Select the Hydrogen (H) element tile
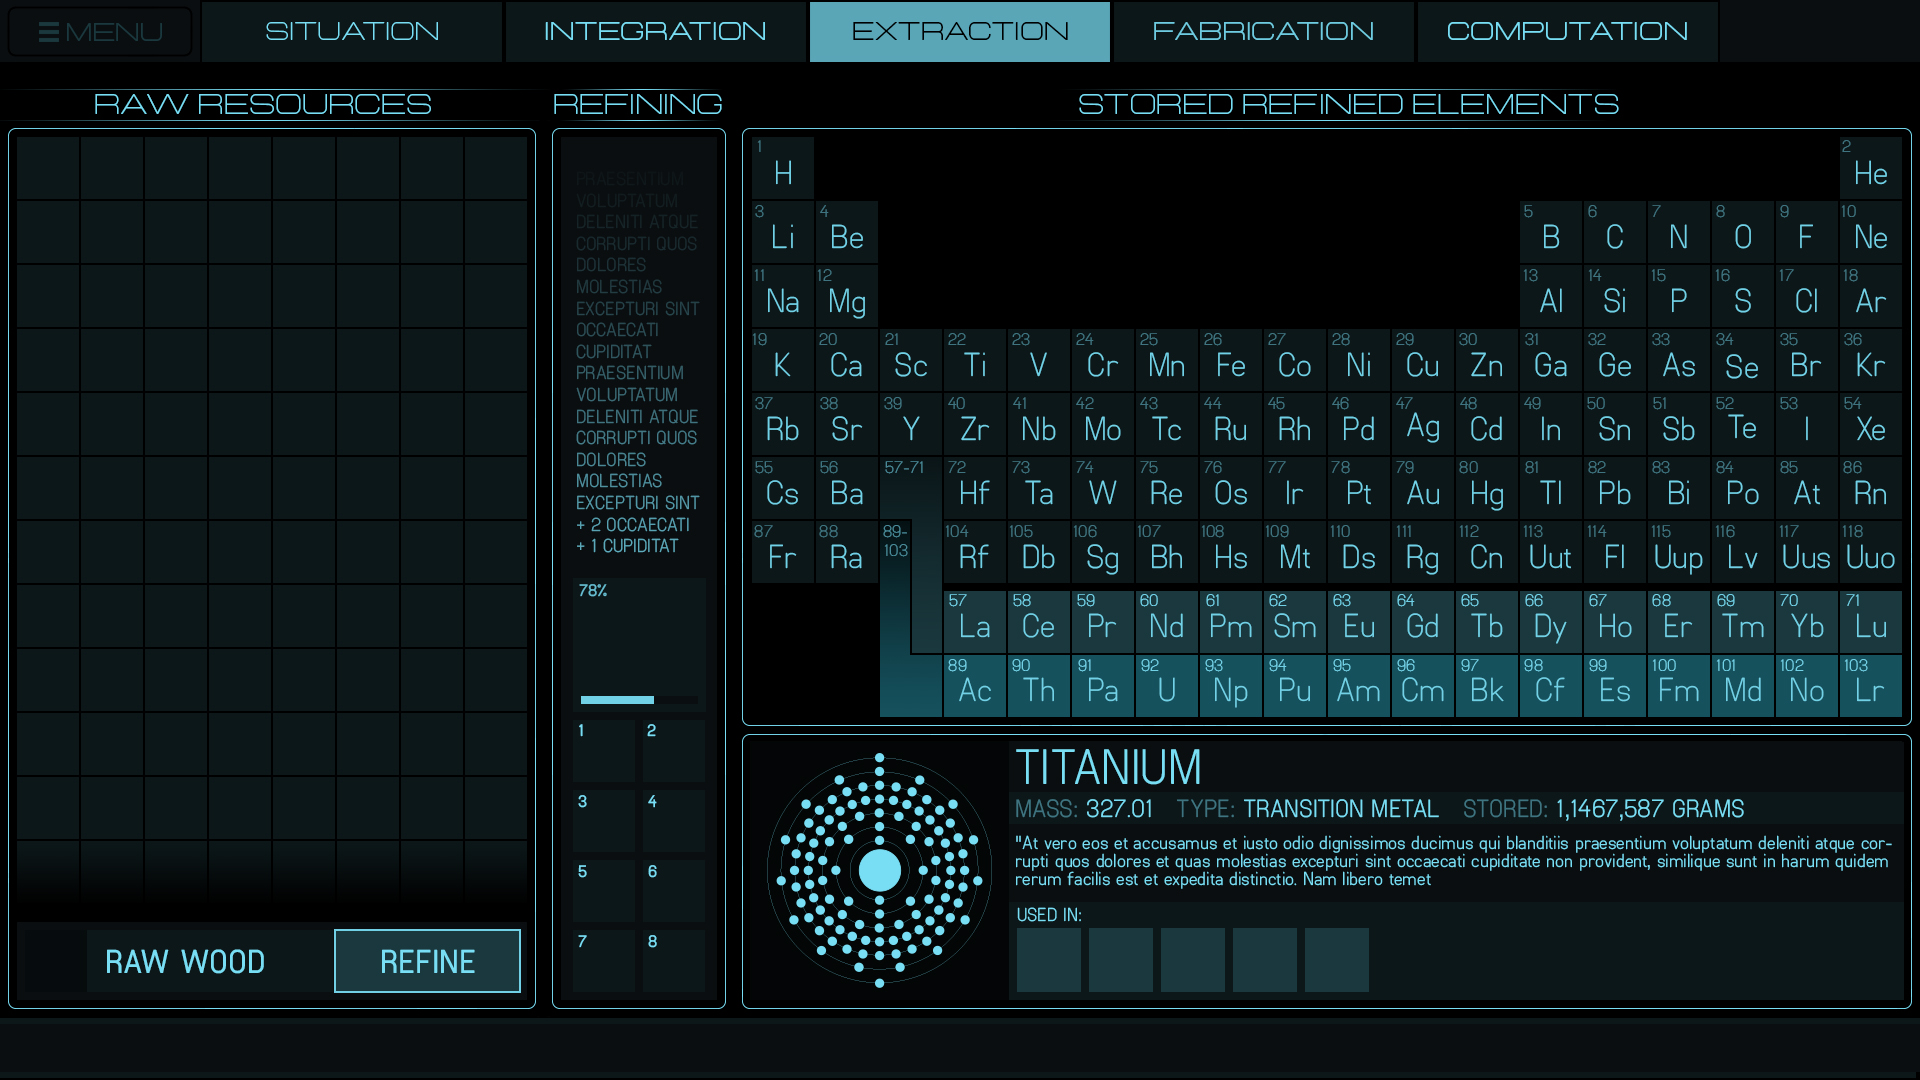The width and height of the screenshot is (1920, 1080). (782, 167)
